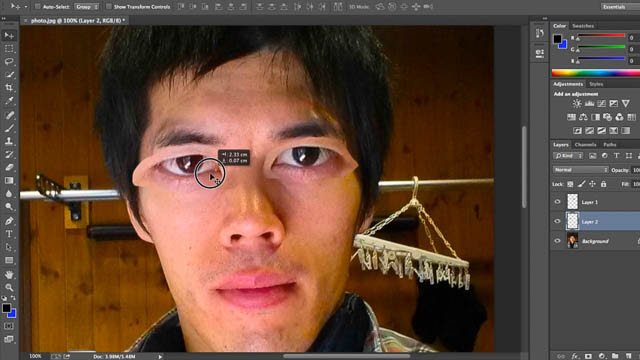640x360 pixels.
Task: Select the Horizontal Type tool
Action: (x=9, y=234)
